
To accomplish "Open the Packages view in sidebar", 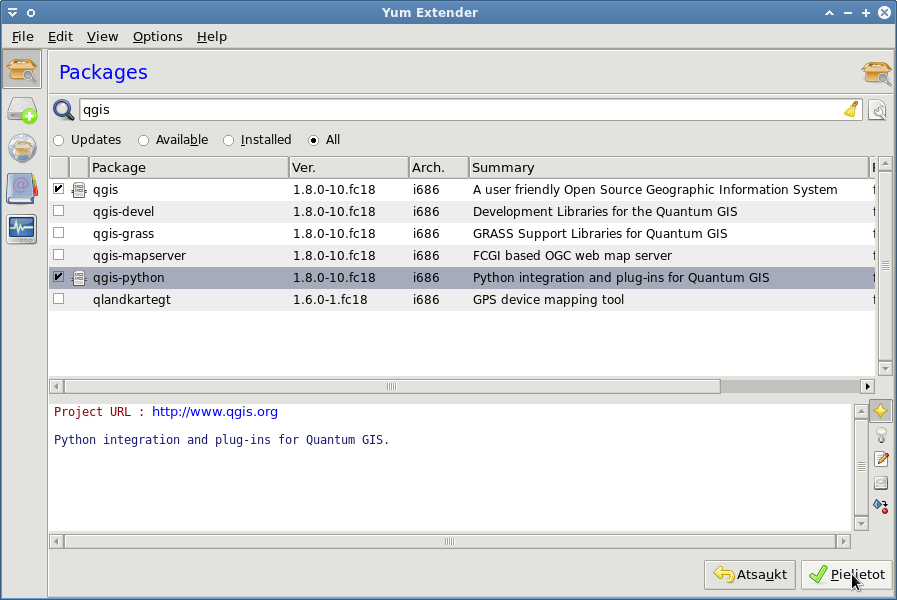I will tap(22, 69).
